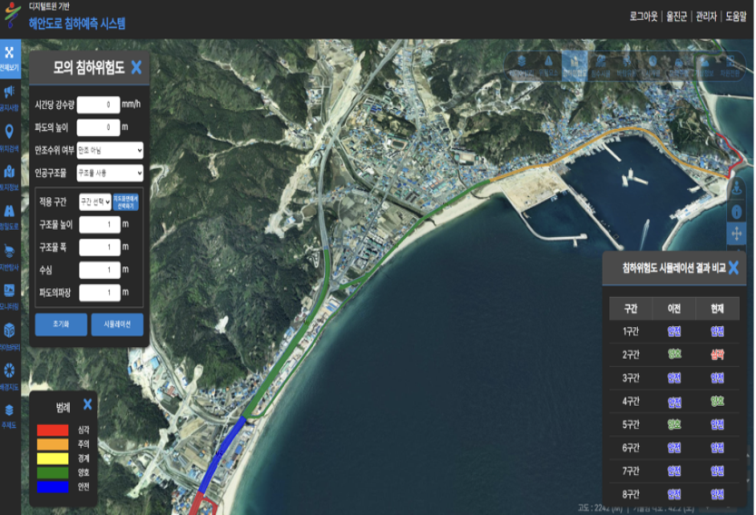Click the info icon on map's right edge
This screenshot has width=756, height=515.
[x=737, y=211]
